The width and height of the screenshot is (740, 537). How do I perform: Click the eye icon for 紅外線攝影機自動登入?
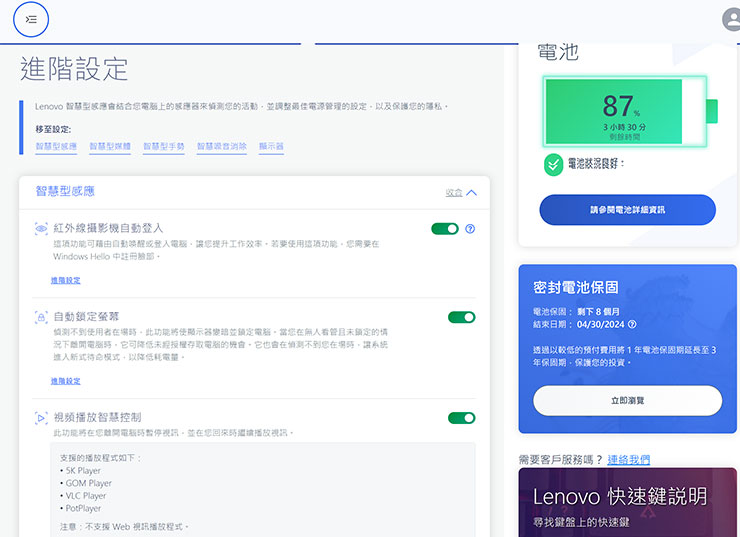point(41,229)
